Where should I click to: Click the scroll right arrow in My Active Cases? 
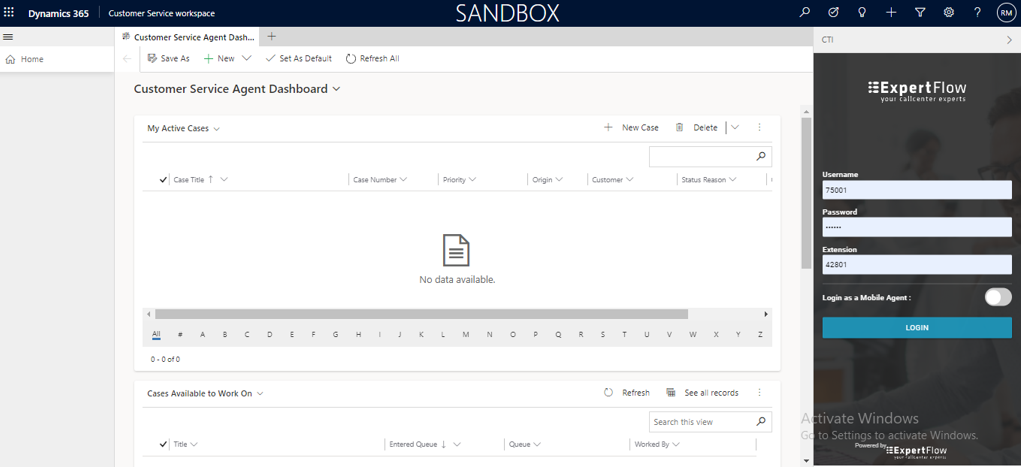coord(766,314)
